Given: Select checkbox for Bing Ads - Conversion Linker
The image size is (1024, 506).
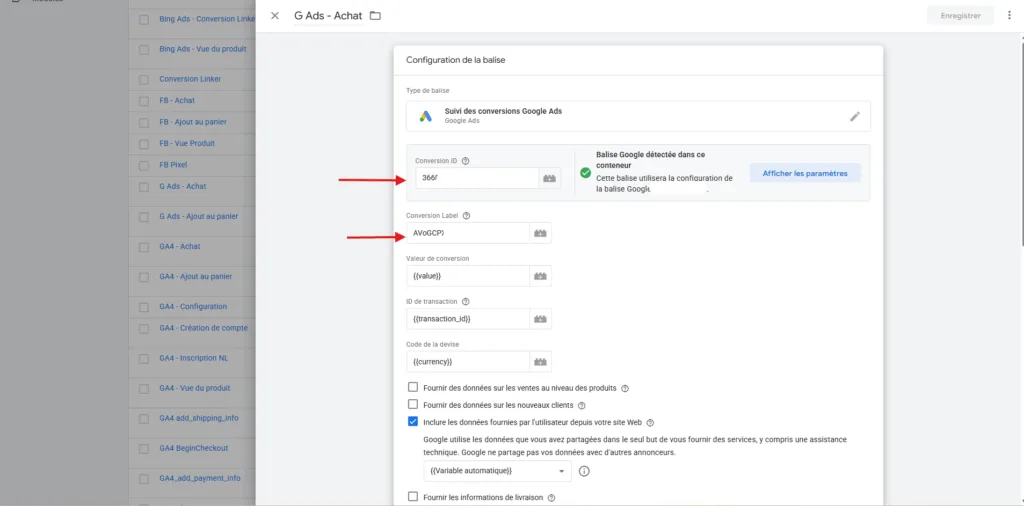Looking at the screenshot, I should coord(144,20).
